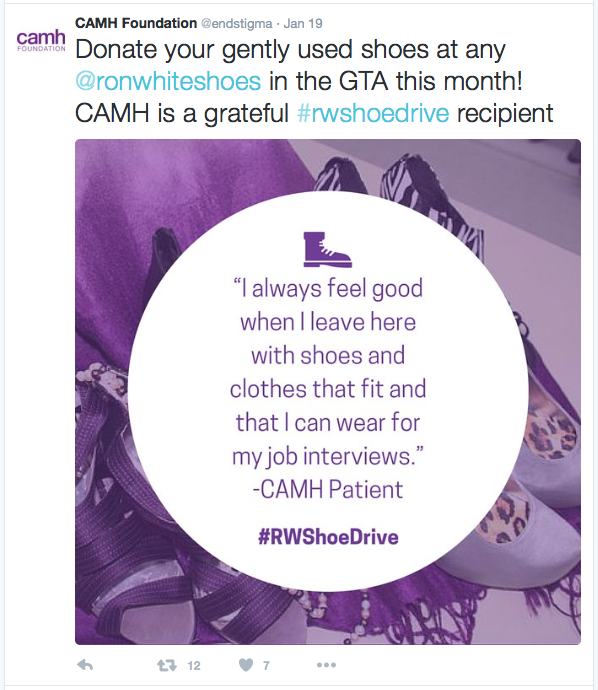Open the camh Foundation avatar logo

pos(41,41)
